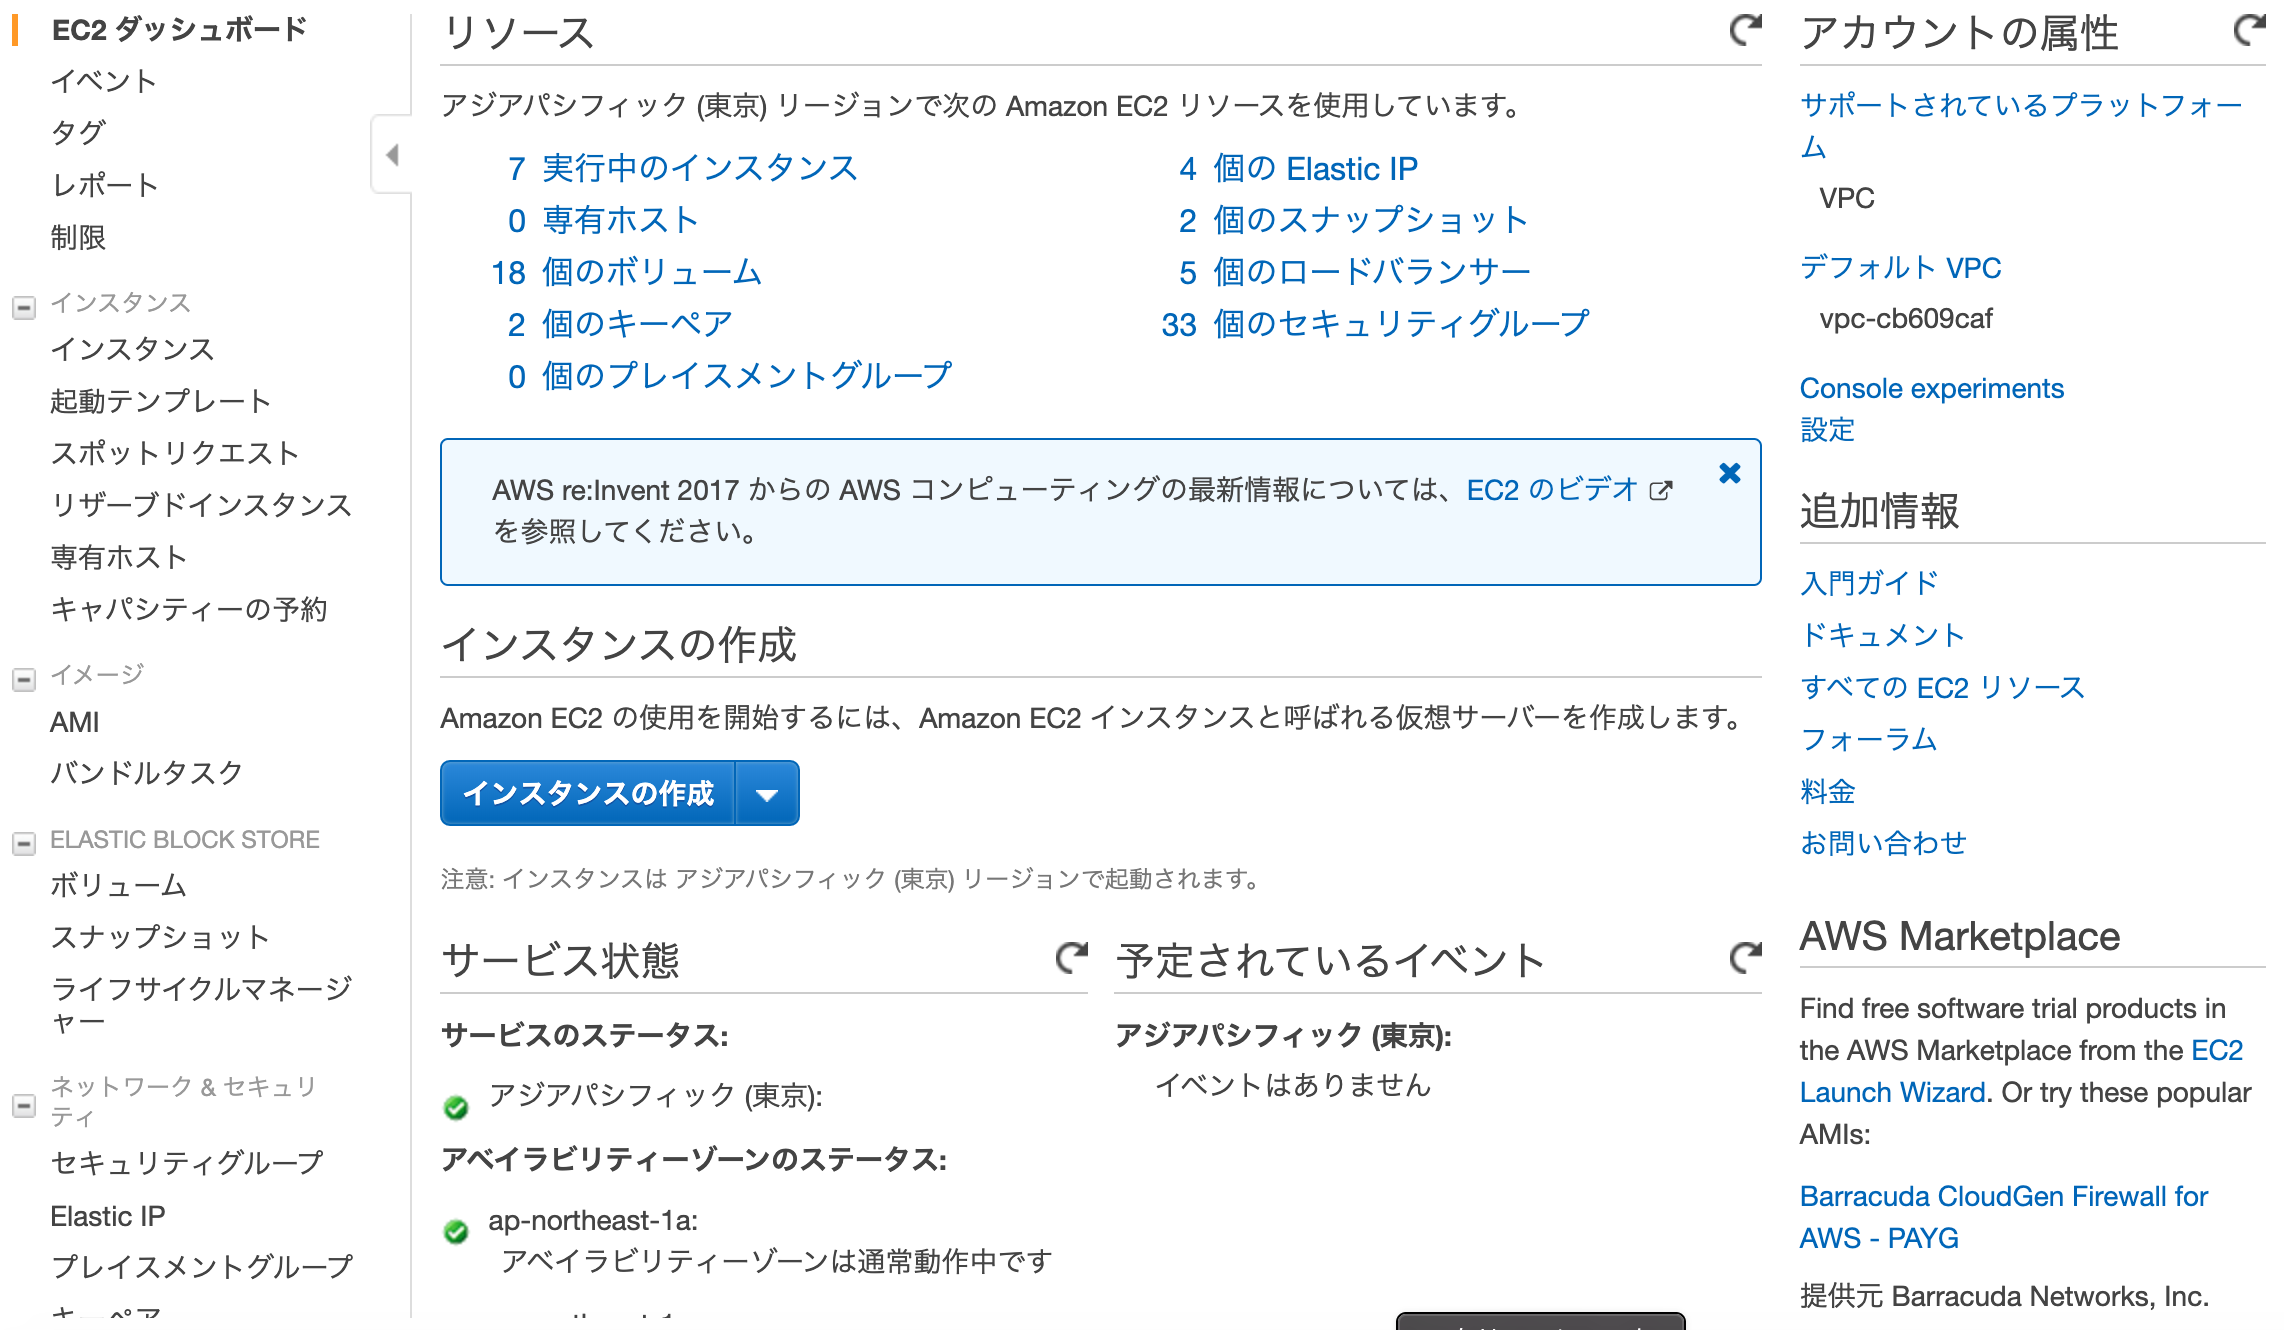
Task: Select the イベントはありません text
Action: [x=1294, y=1085]
